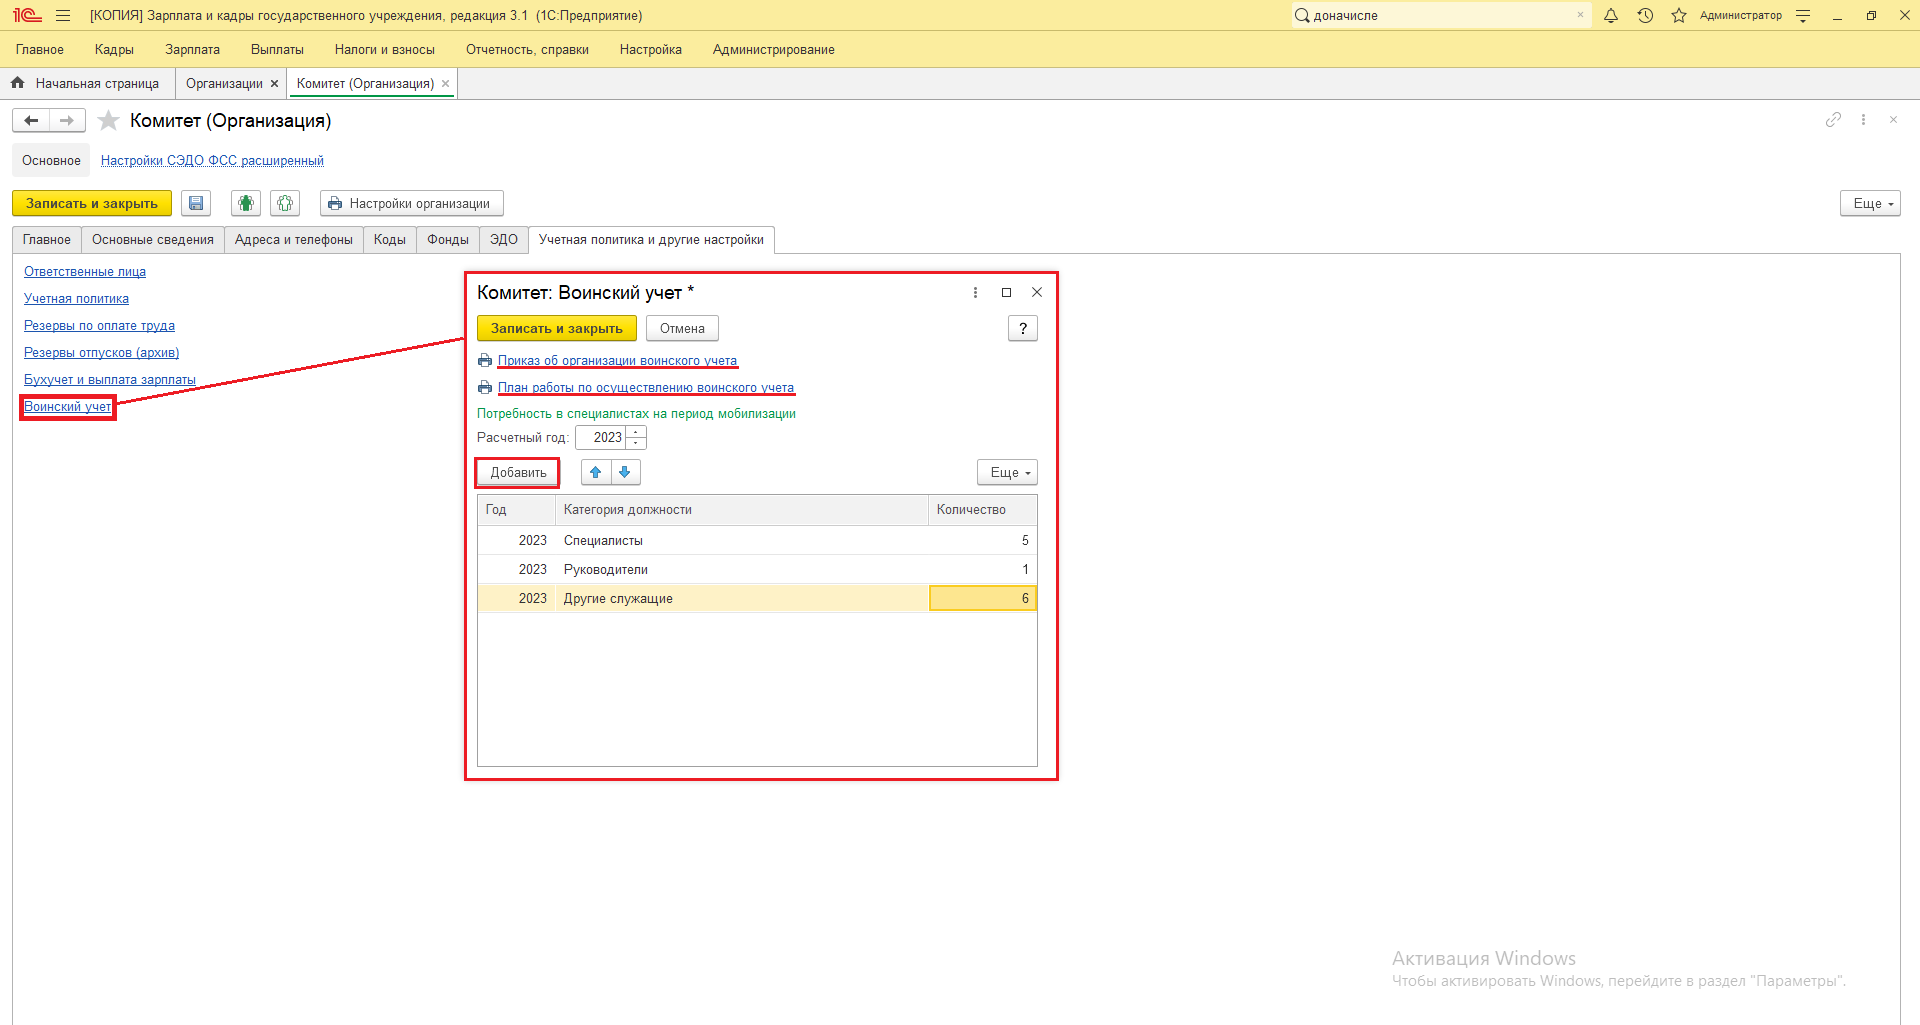Image resolution: width=1920 pixels, height=1025 pixels.
Task: Add Комитет form to favorites star
Action: click(108, 121)
